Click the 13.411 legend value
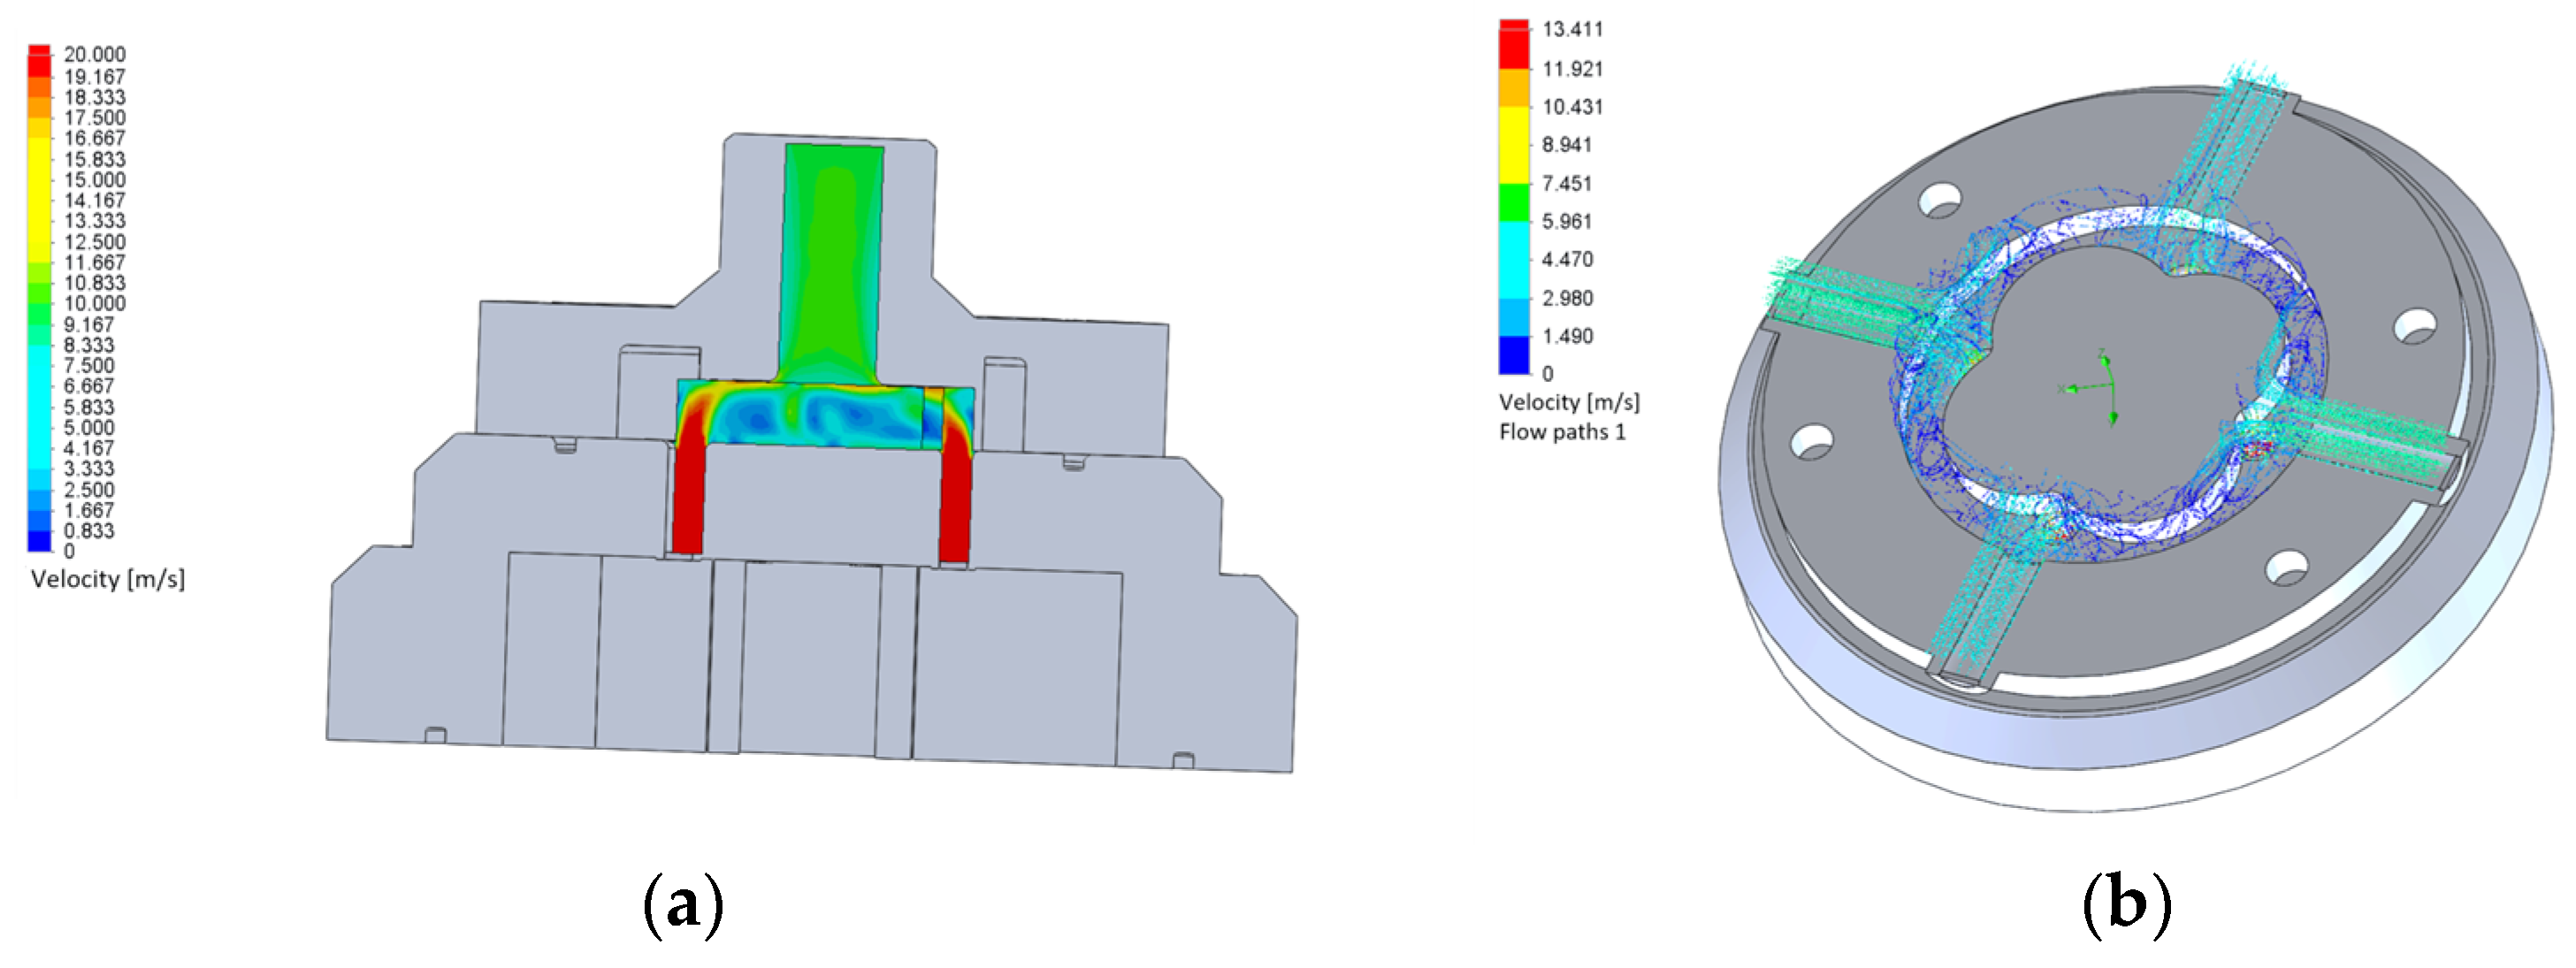Image resolution: width=2576 pixels, height=968 pixels. pyautogui.click(x=1572, y=29)
